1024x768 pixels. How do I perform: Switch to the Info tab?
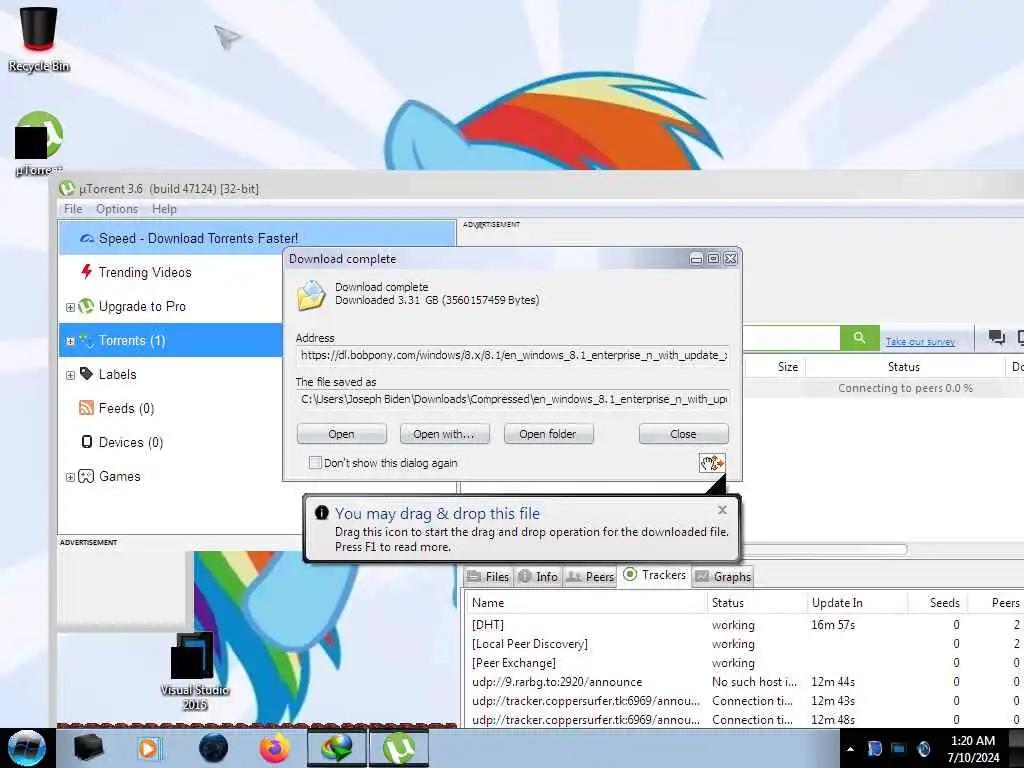538,577
